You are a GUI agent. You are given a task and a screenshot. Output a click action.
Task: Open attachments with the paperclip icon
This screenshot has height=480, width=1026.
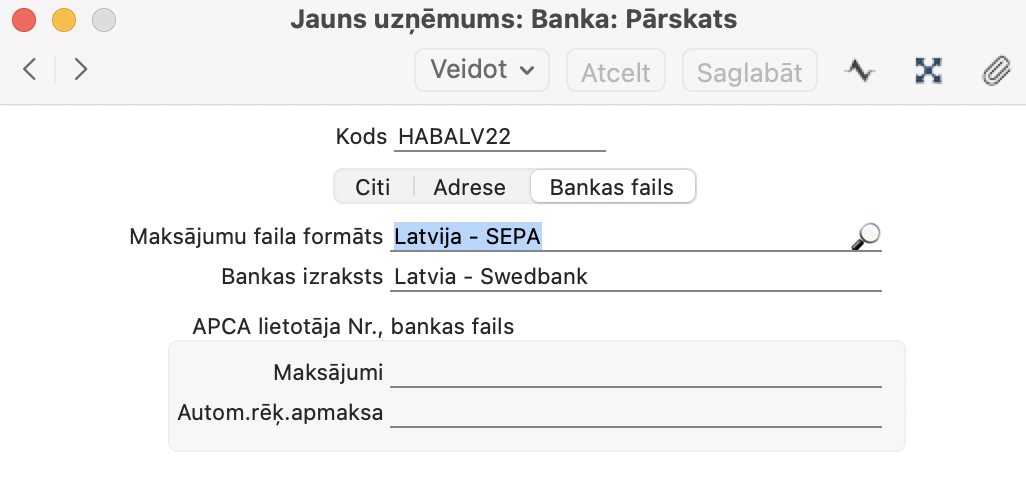[996, 70]
